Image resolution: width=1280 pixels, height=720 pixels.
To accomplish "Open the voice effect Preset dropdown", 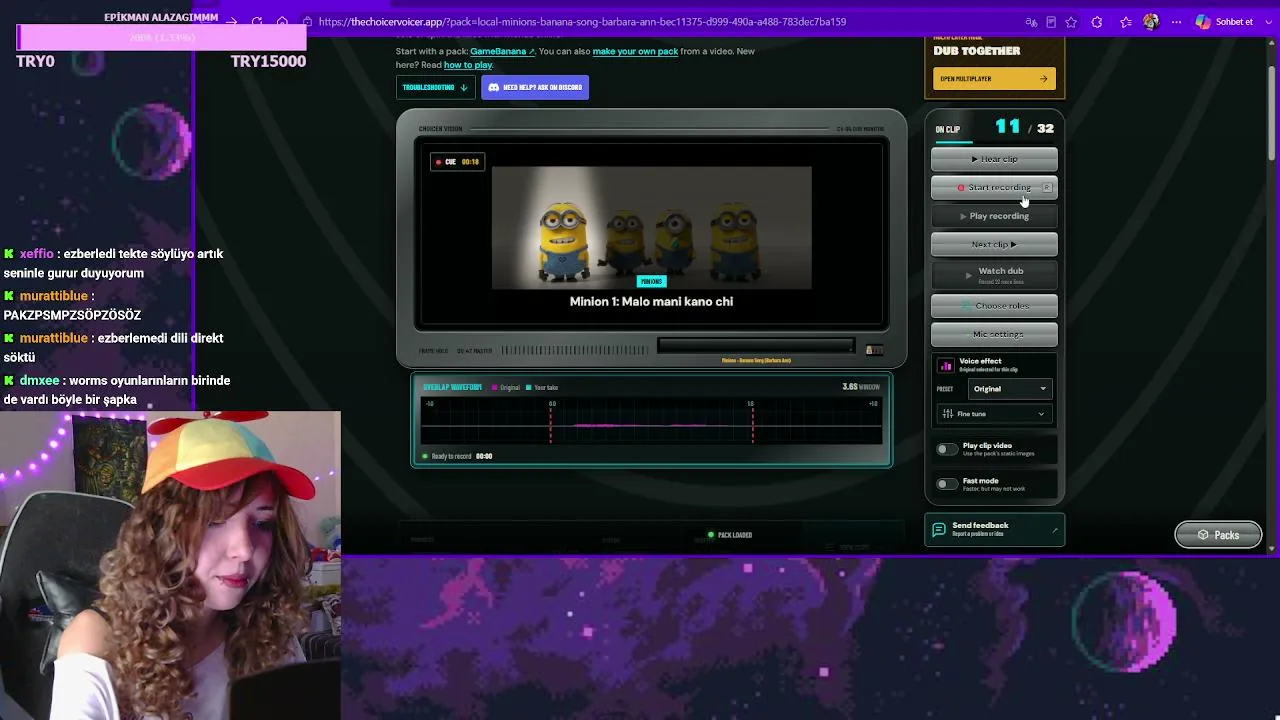I will pos(1011,389).
